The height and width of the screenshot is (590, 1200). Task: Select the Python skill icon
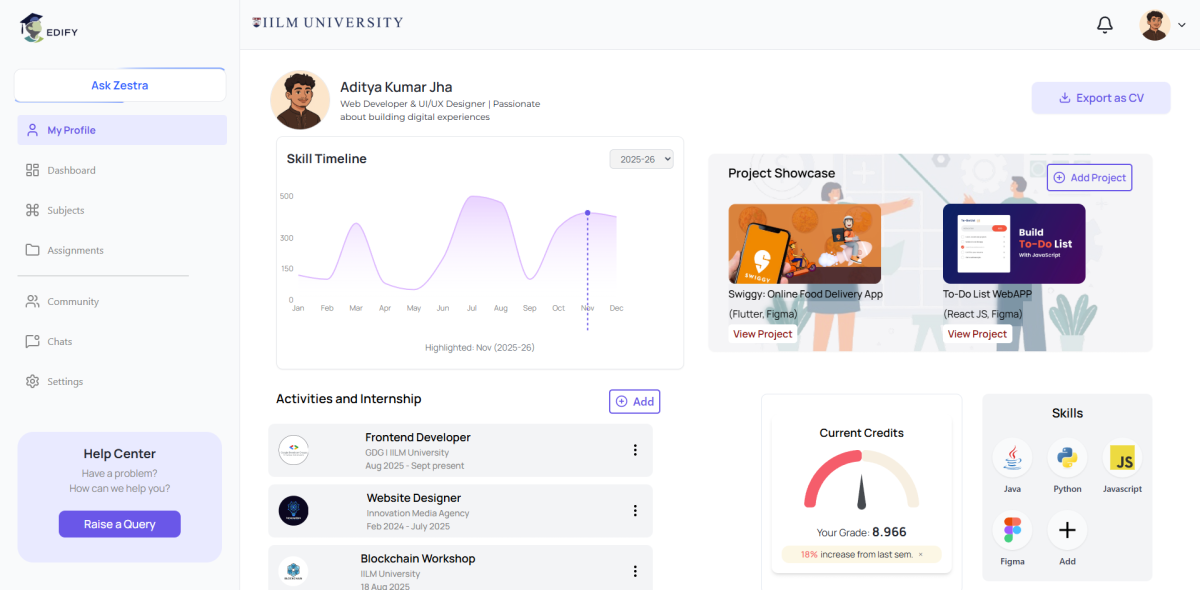(x=1067, y=458)
